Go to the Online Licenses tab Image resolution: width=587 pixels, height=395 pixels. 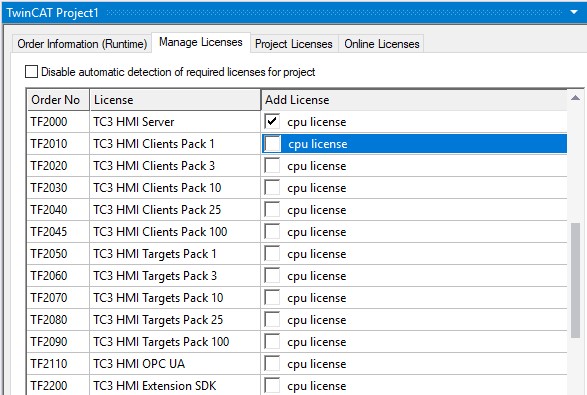pyautogui.click(x=381, y=44)
